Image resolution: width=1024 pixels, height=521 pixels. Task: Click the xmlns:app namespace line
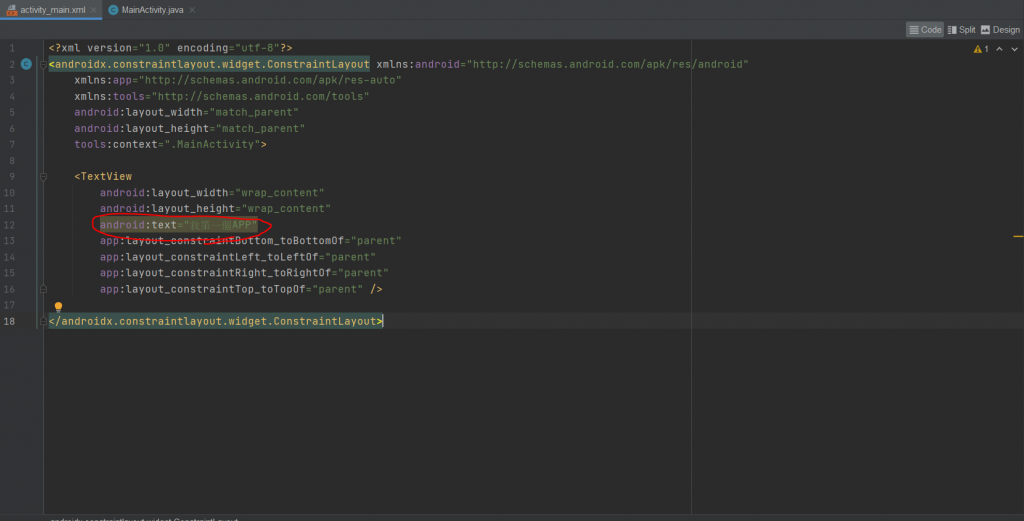pyautogui.click(x=238, y=80)
